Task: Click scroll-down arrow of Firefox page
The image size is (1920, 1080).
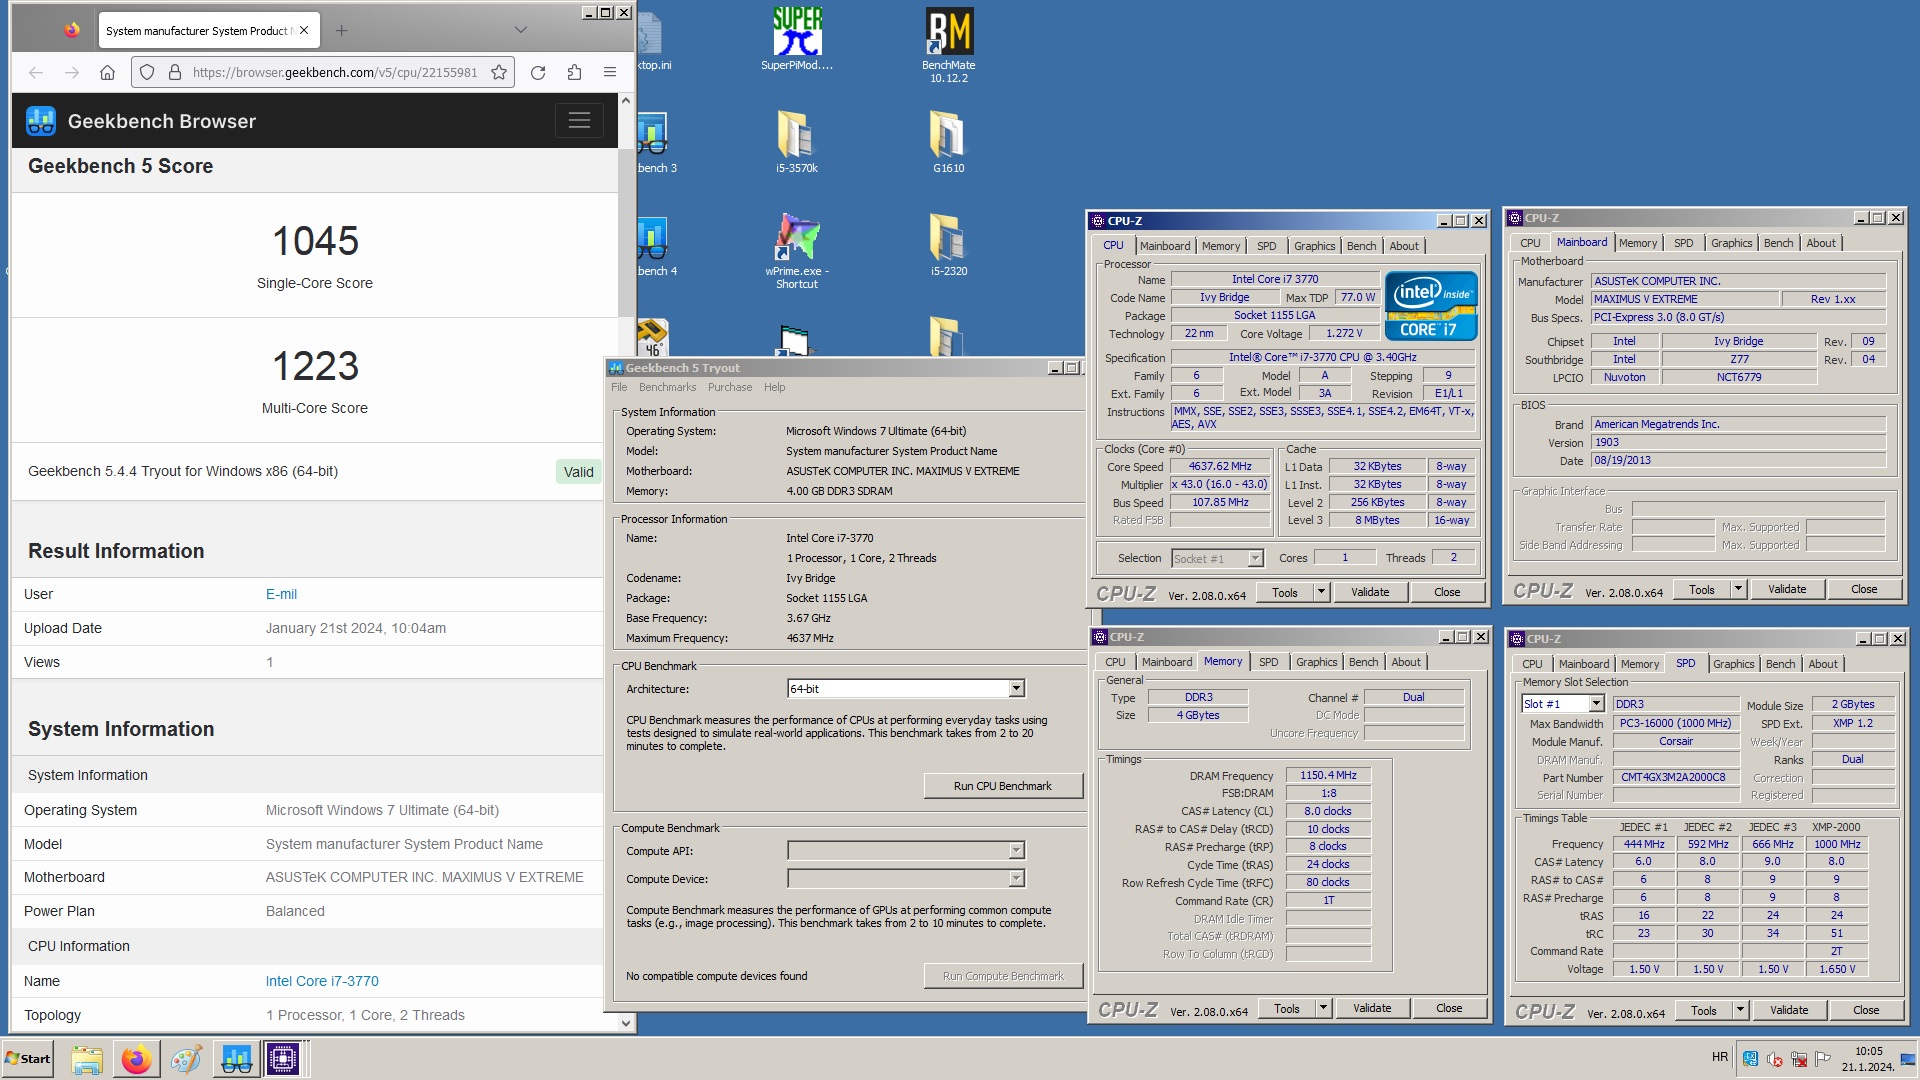Action: click(x=626, y=1022)
